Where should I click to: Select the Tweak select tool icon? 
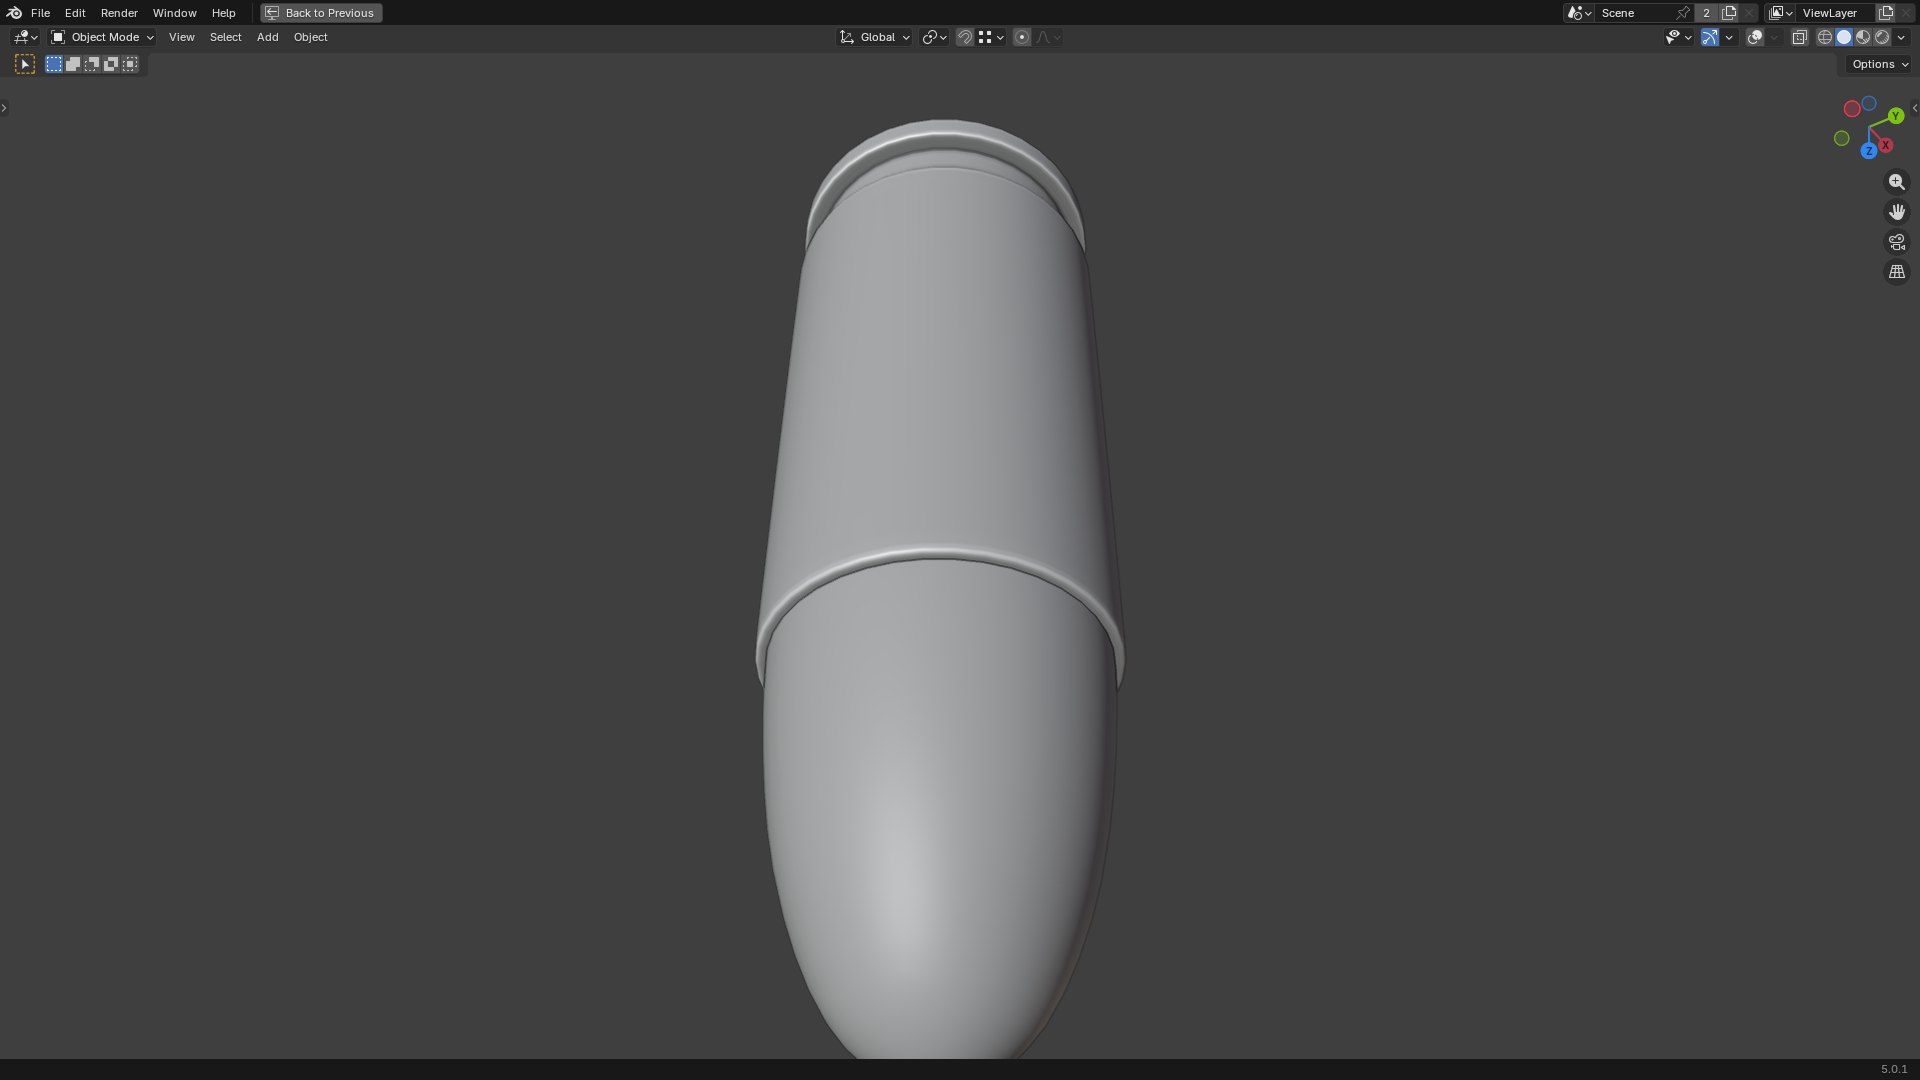[26, 64]
